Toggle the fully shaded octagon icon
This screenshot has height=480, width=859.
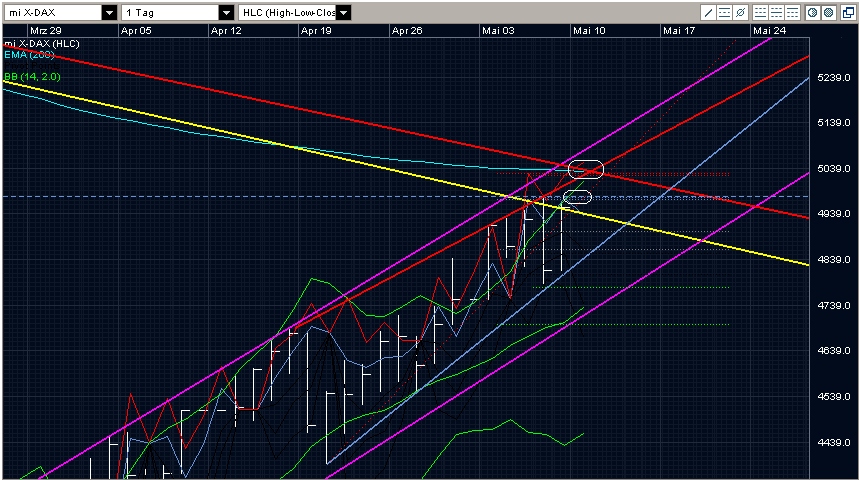tap(829, 13)
